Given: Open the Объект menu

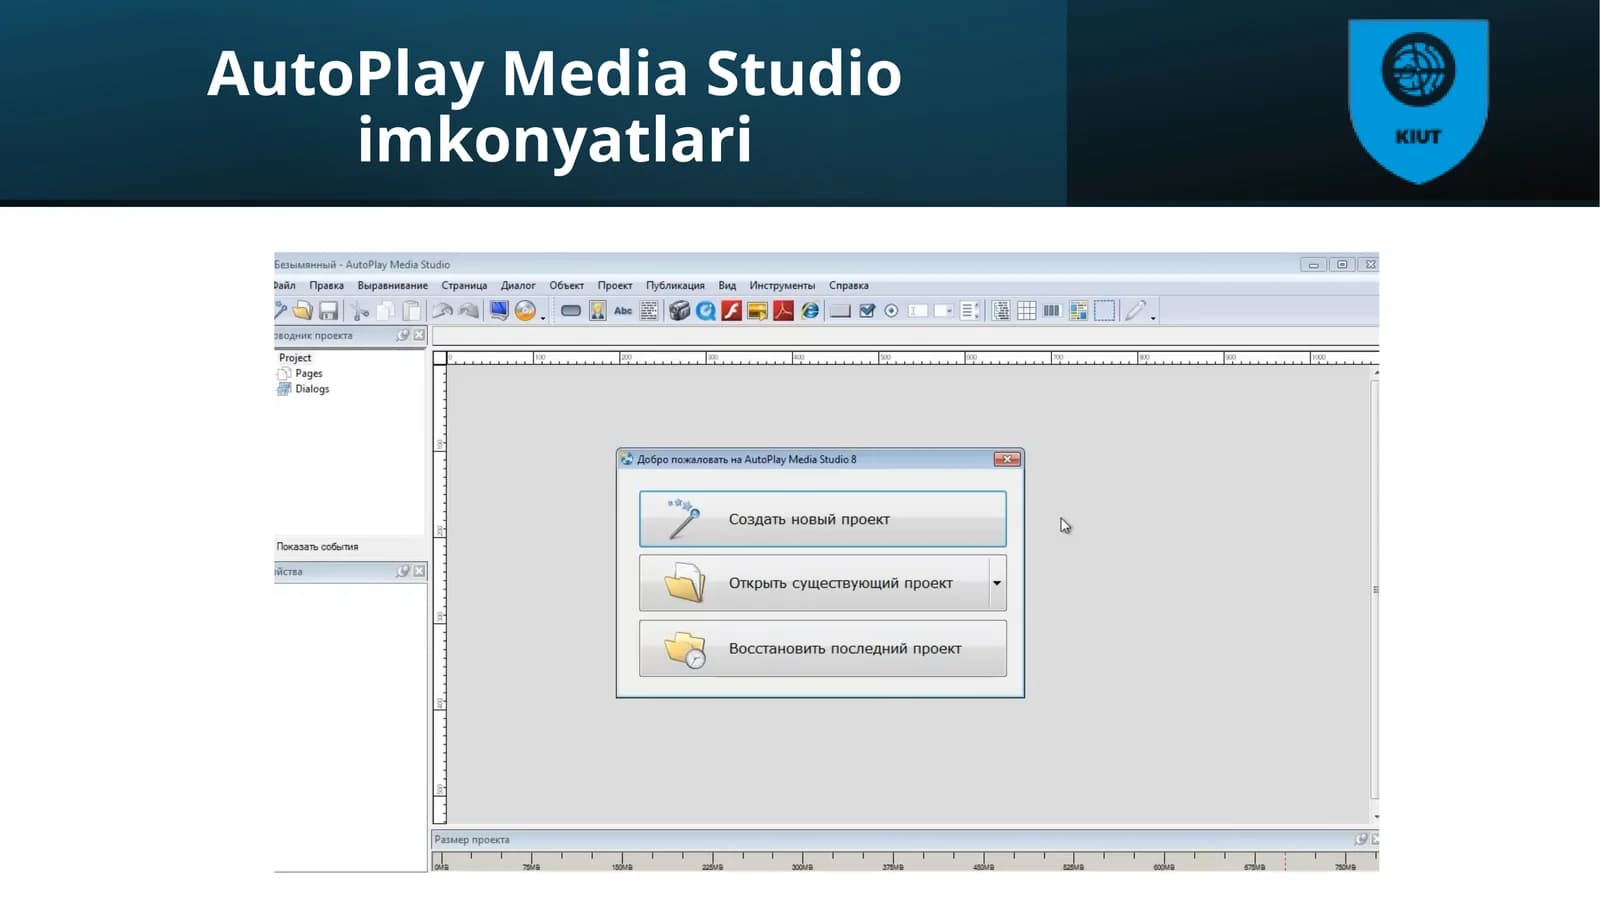Looking at the screenshot, I should (x=567, y=285).
